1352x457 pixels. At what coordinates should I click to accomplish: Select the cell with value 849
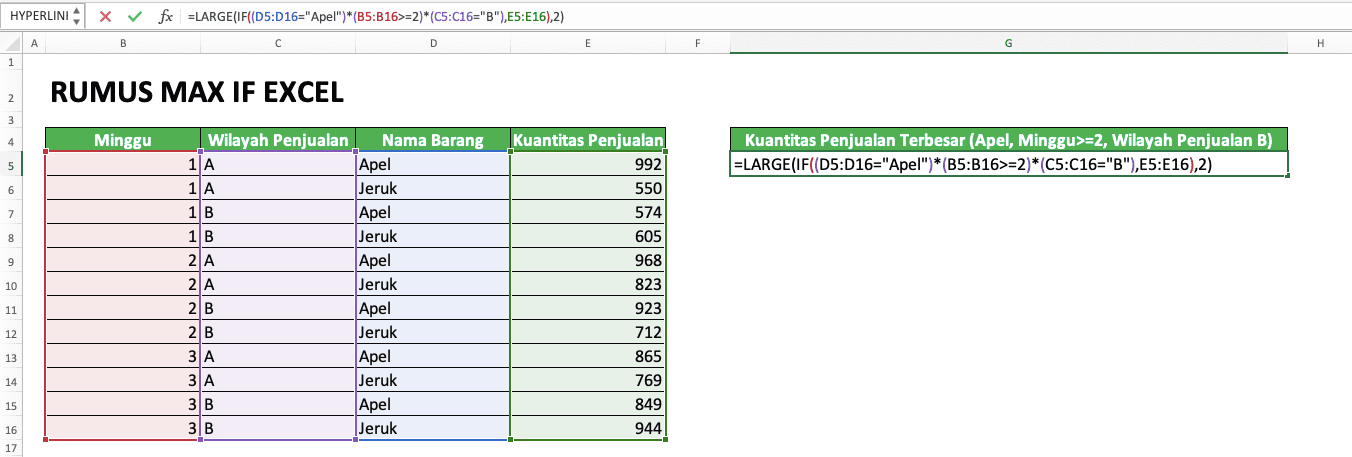tap(588, 404)
